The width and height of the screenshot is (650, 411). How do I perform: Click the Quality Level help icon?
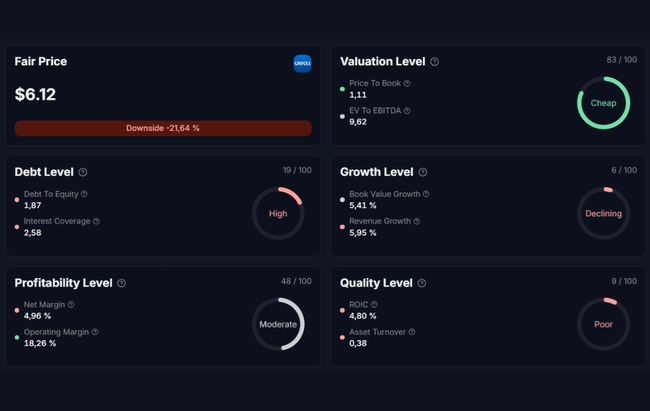421,283
